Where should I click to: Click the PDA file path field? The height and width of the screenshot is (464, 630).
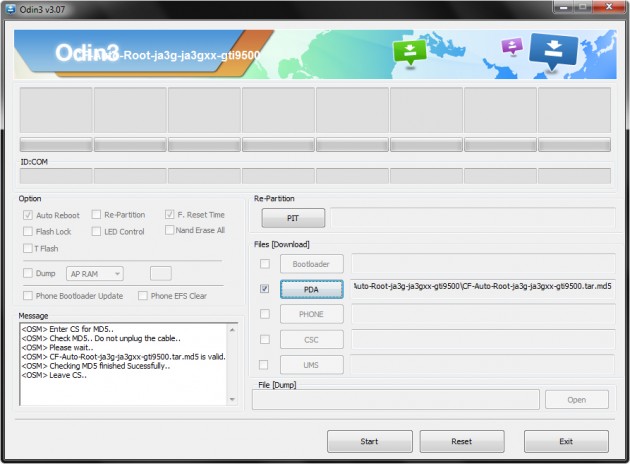481,288
